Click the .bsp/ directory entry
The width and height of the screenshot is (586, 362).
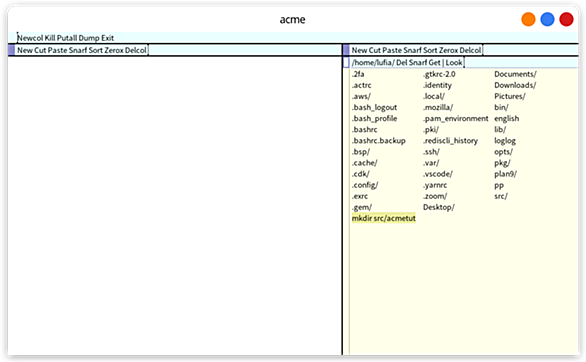(x=361, y=152)
